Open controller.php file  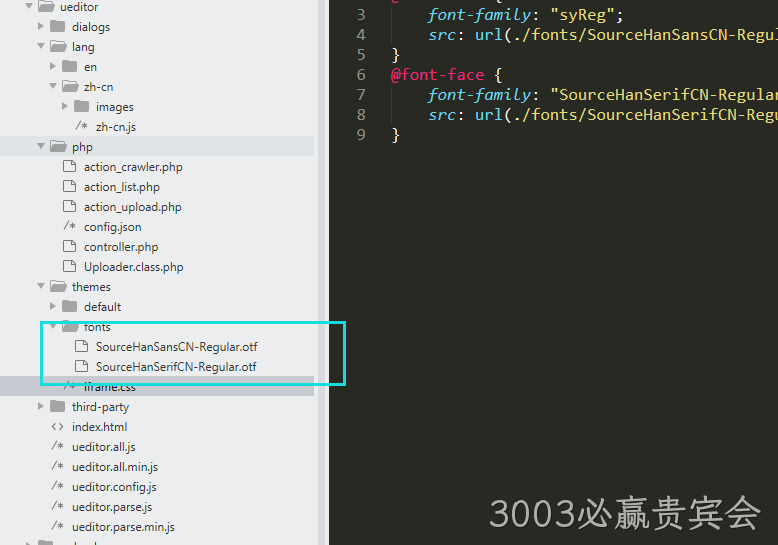121,247
